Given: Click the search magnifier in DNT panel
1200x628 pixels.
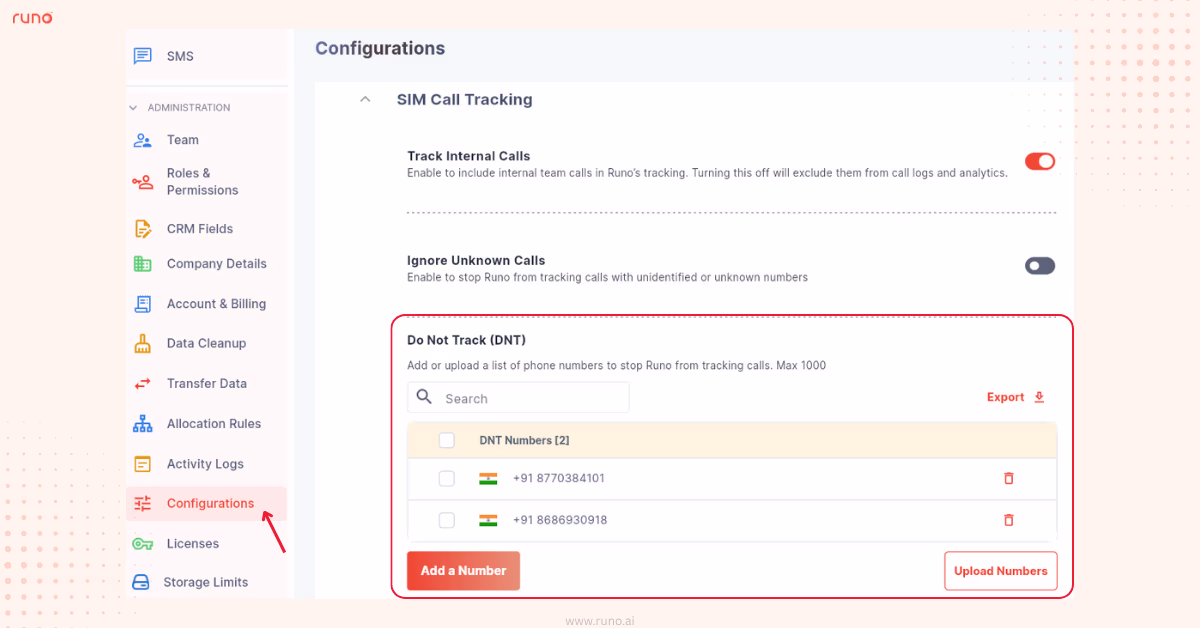Looking at the screenshot, I should [x=424, y=397].
